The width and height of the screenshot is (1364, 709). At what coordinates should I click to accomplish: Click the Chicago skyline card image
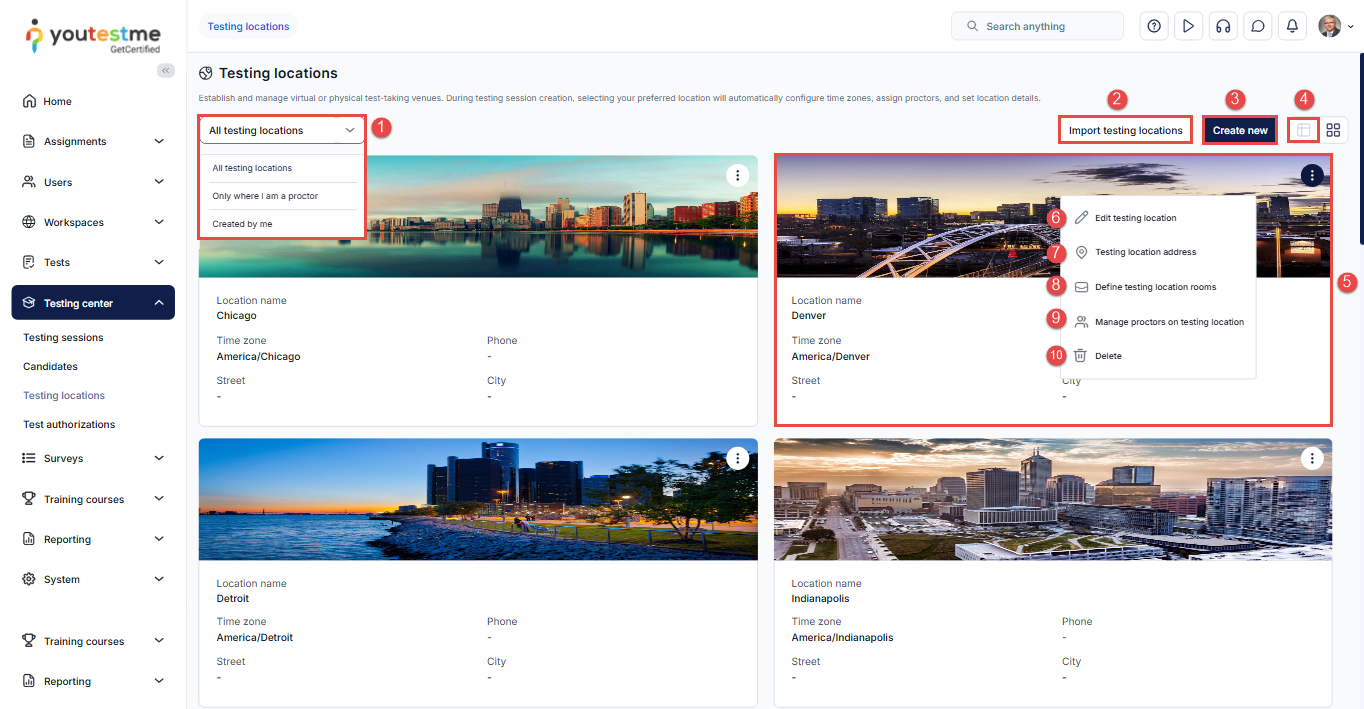[x=478, y=216]
